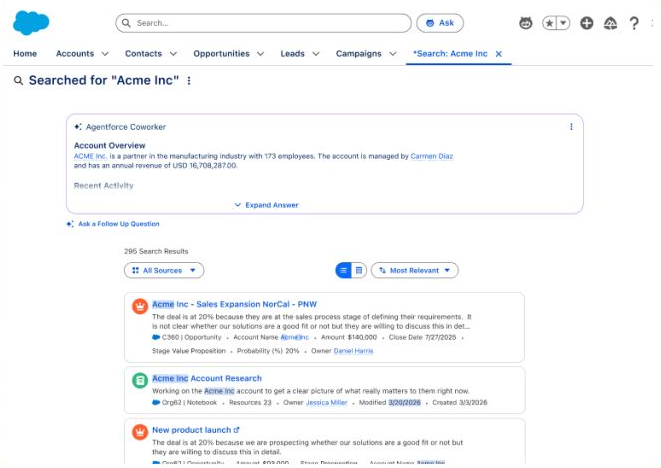Click the 295 Search Results count

point(156,251)
